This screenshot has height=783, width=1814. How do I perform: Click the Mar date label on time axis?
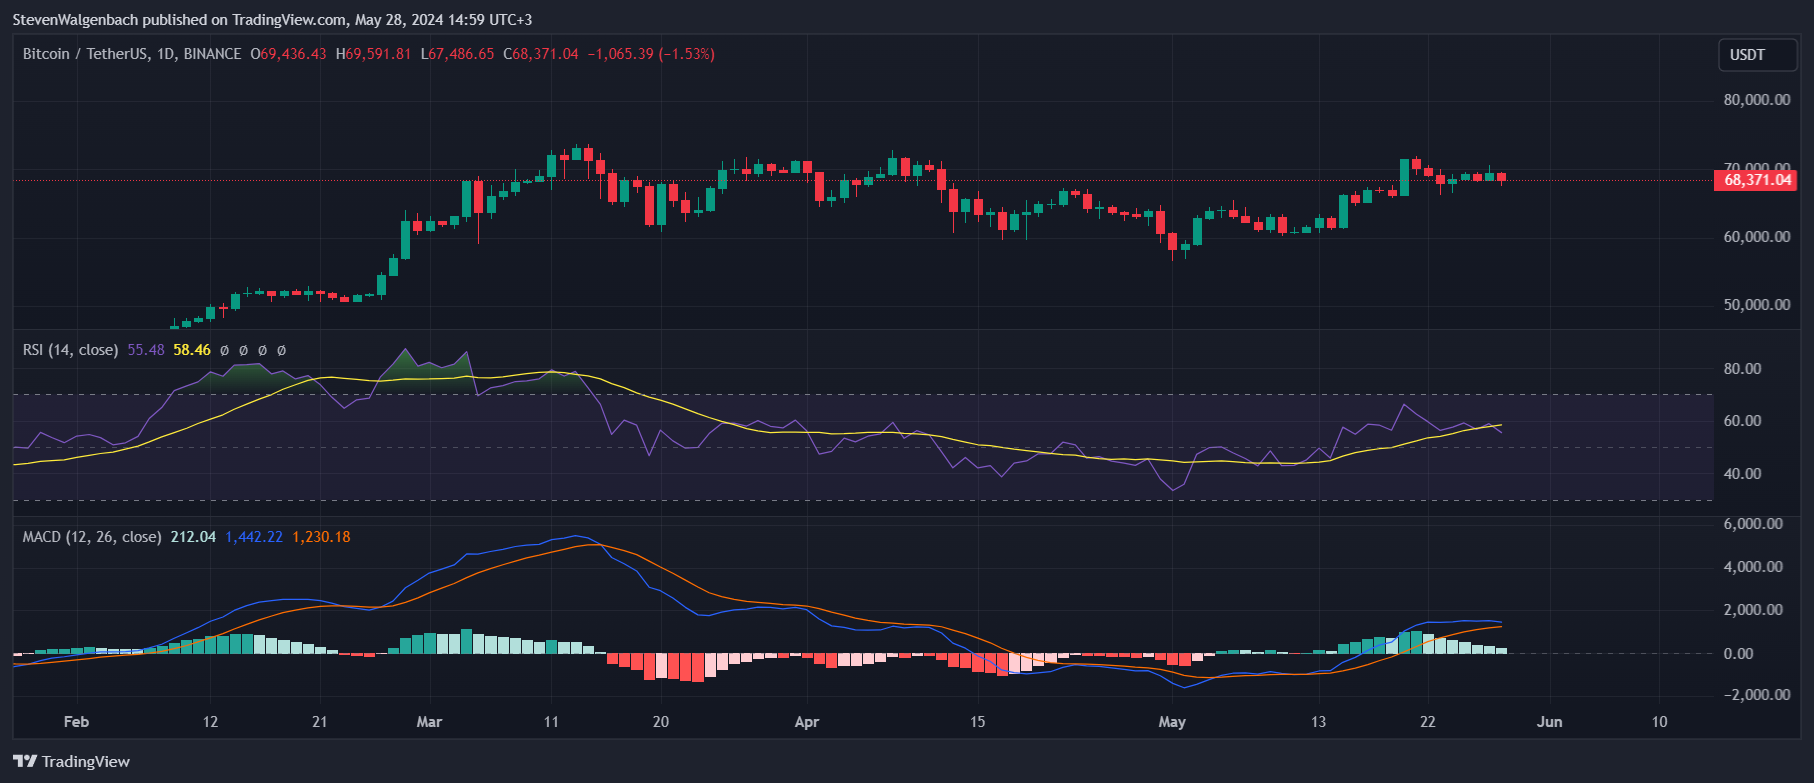point(429,722)
